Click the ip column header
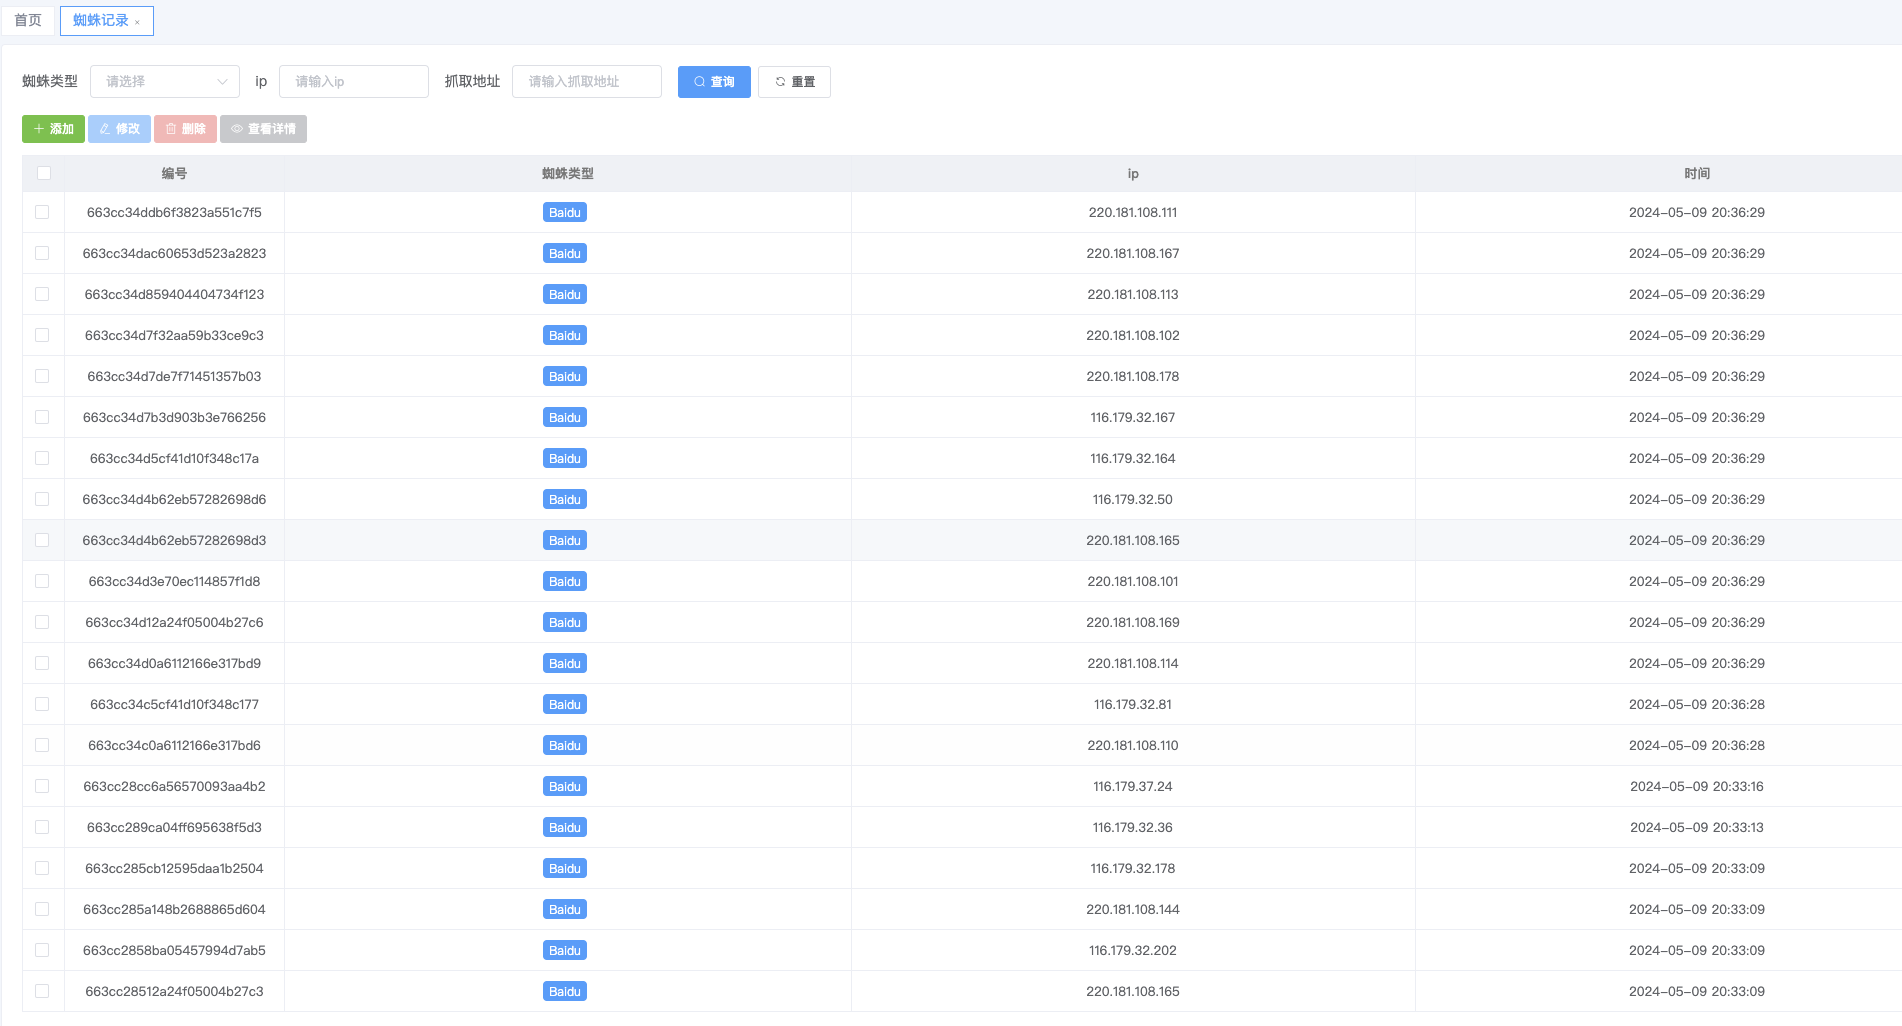 1133,173
